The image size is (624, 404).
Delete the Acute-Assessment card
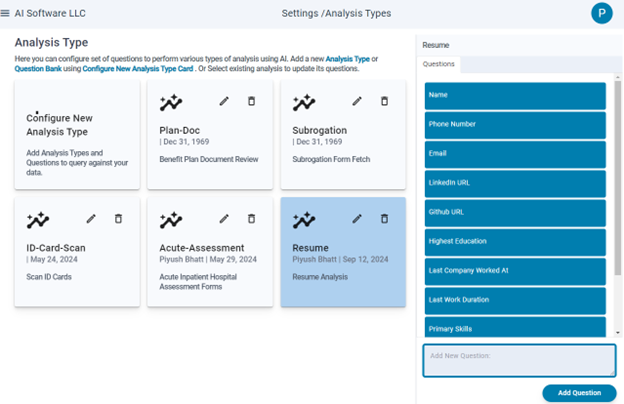[252, 219]
